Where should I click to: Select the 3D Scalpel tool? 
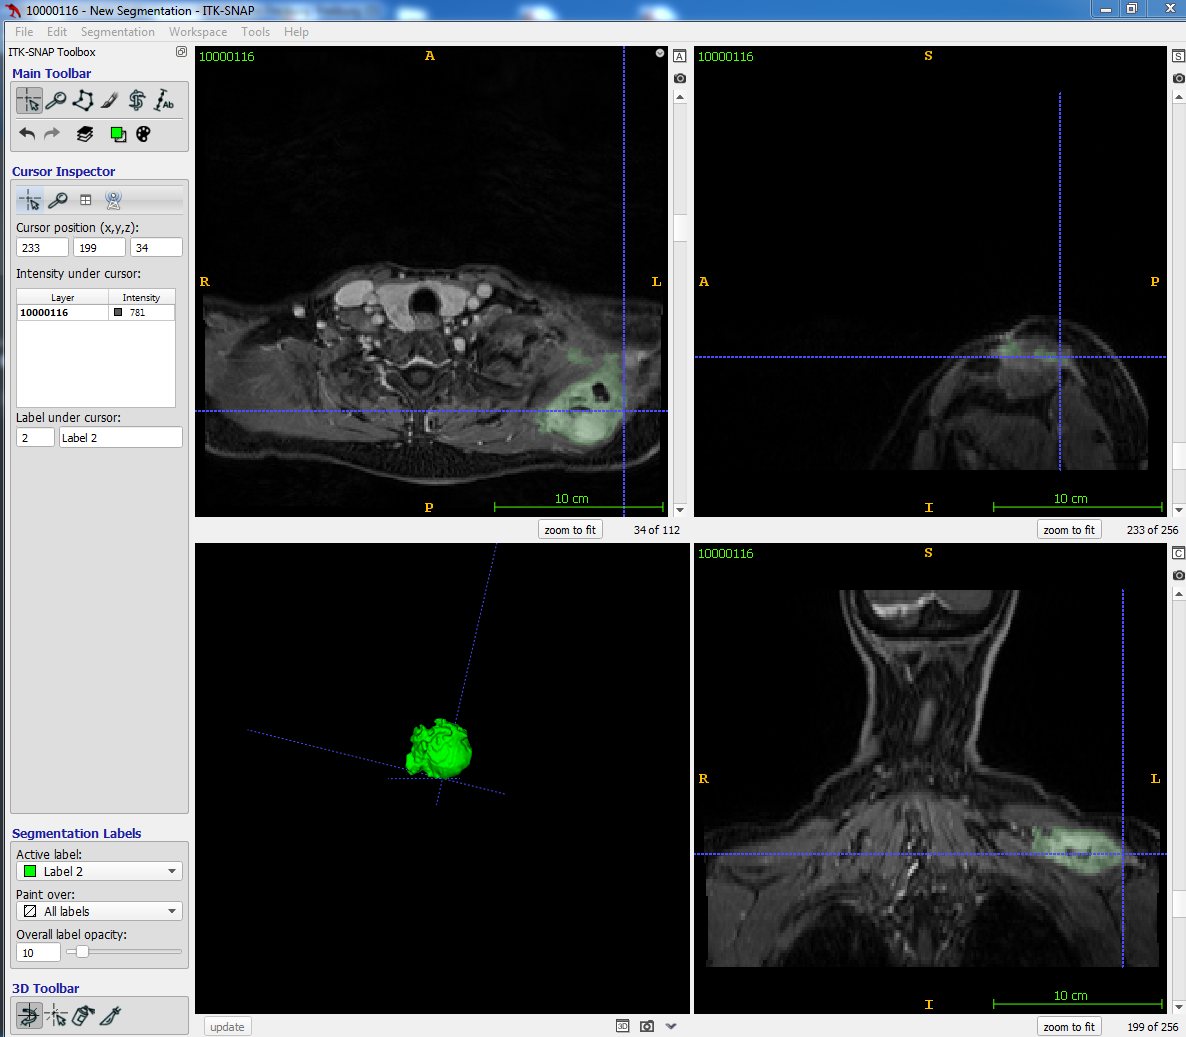click(110, 1016)
